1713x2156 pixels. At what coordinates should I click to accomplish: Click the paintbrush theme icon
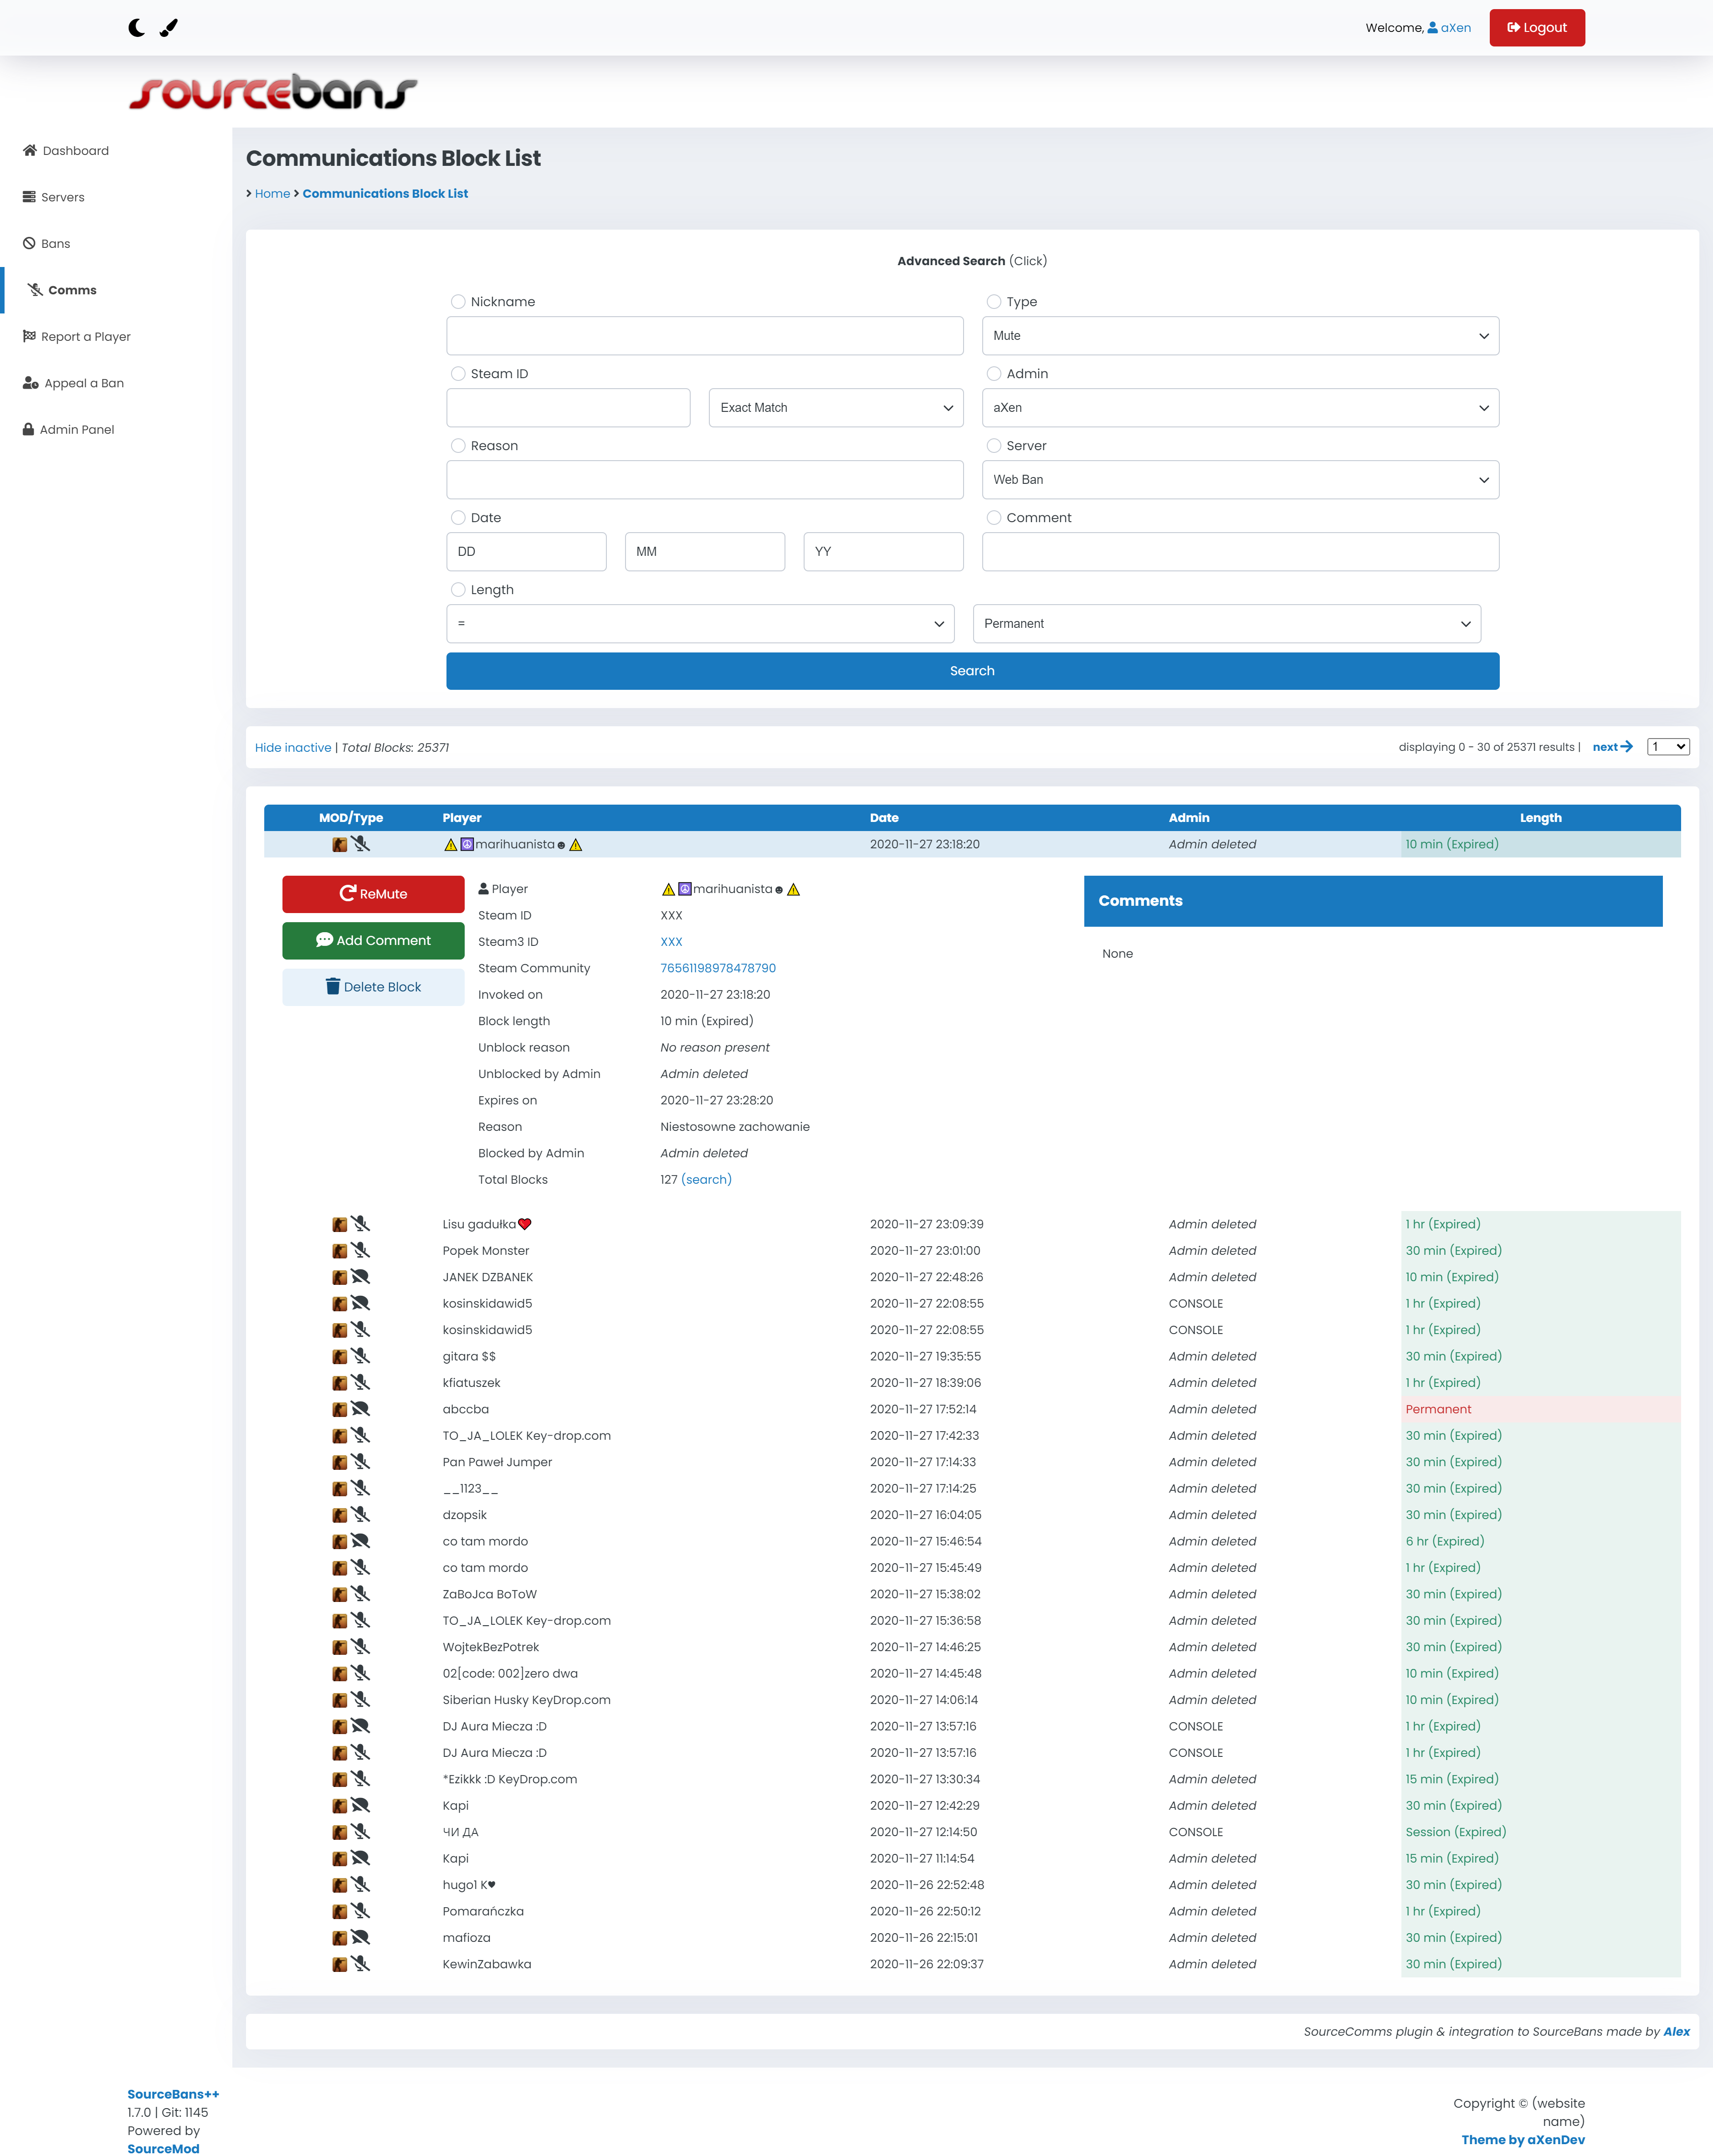(x=169, y=28)
